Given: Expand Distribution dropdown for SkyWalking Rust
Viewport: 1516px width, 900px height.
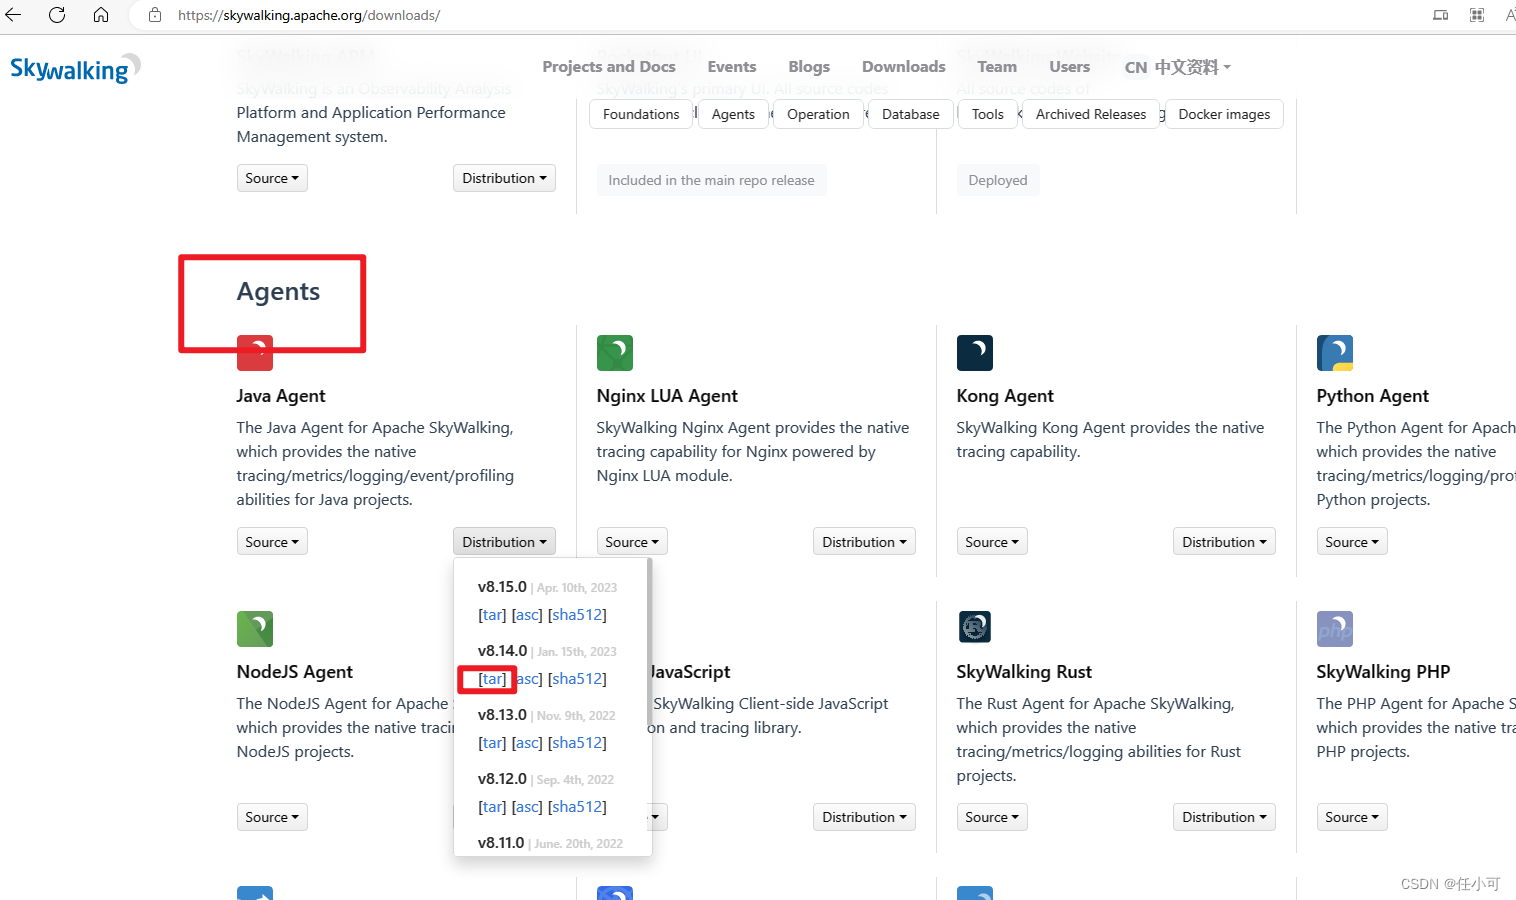Looking at the screenshot, I should [x=1224, y=817].
